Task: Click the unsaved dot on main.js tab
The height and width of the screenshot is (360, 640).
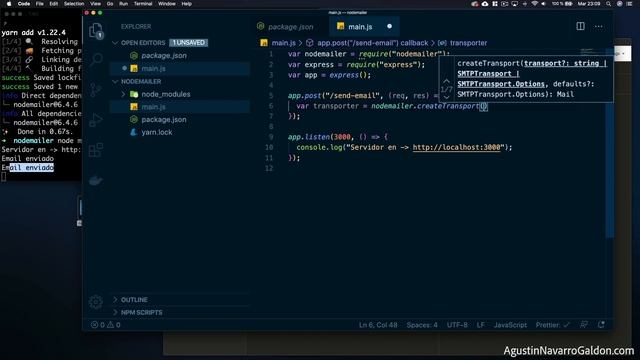Action: click(x=389, y=27)
